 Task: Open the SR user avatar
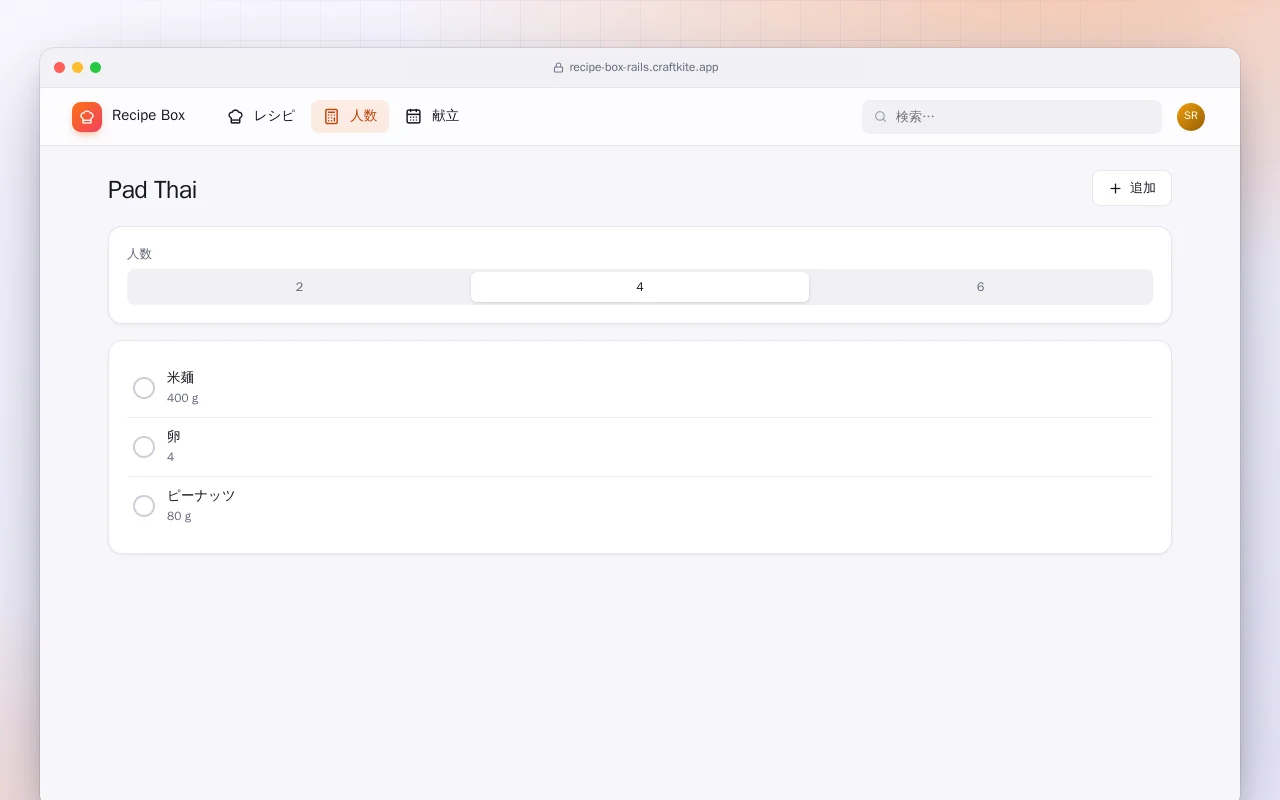click(1191, 117)
